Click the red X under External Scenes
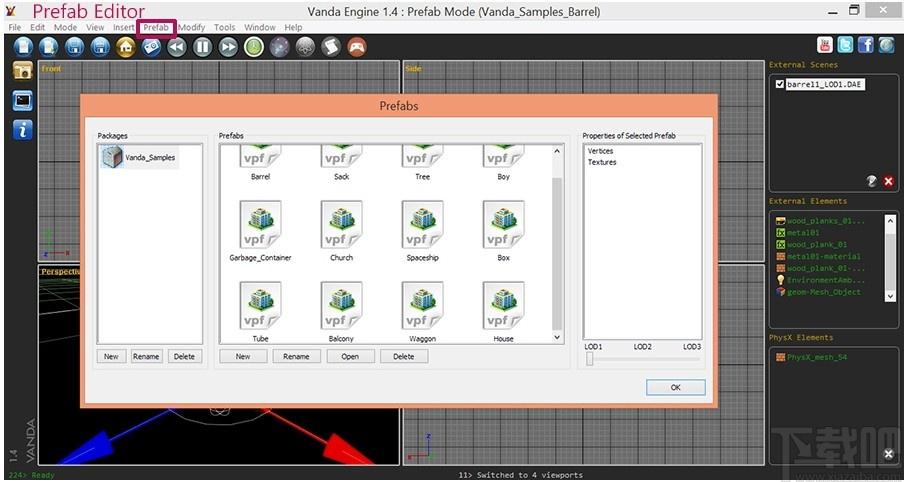This screenshot has width=905, height=482. tap(889, 181)
